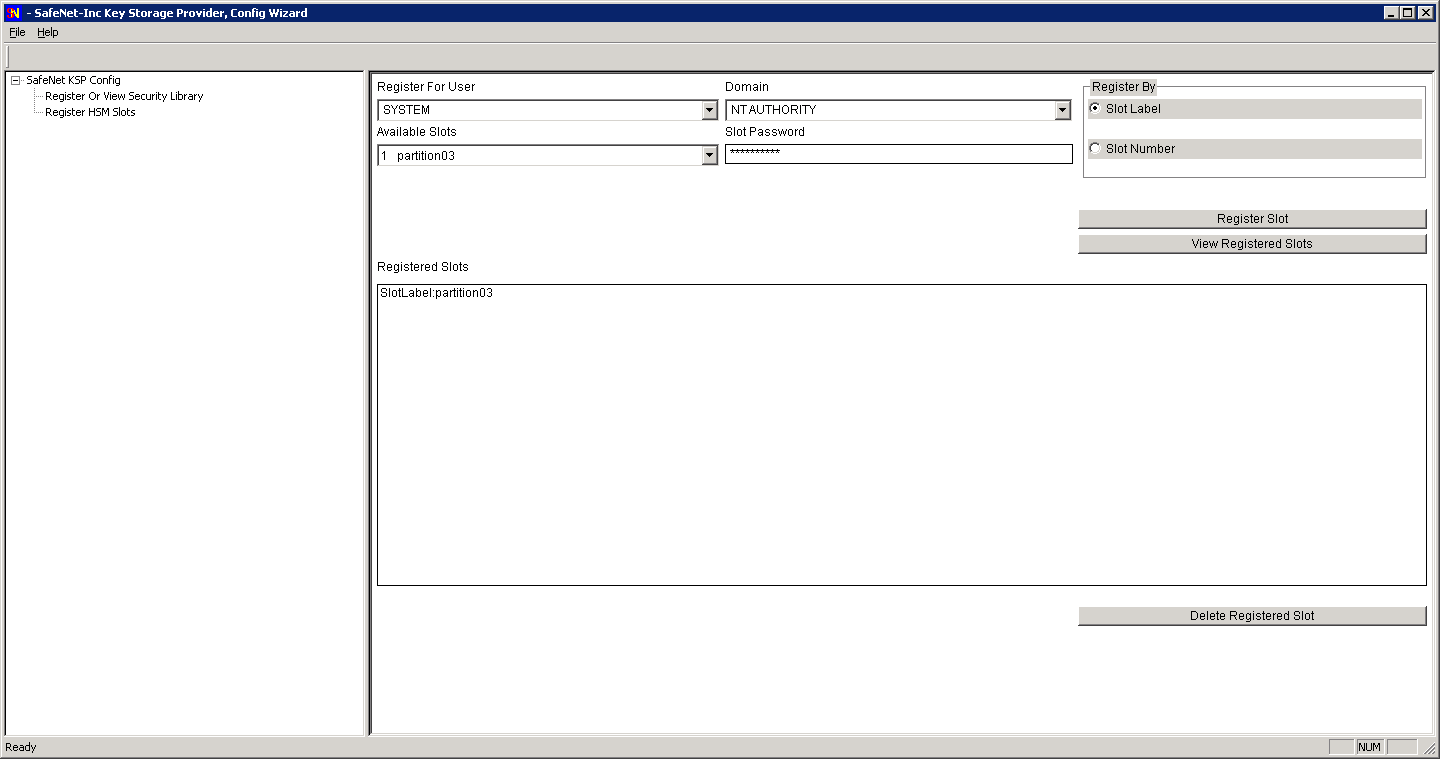Click SYSTEM value in Register For User box
This screenshot has height=759, width=1440.
click(x=406, y=110)
